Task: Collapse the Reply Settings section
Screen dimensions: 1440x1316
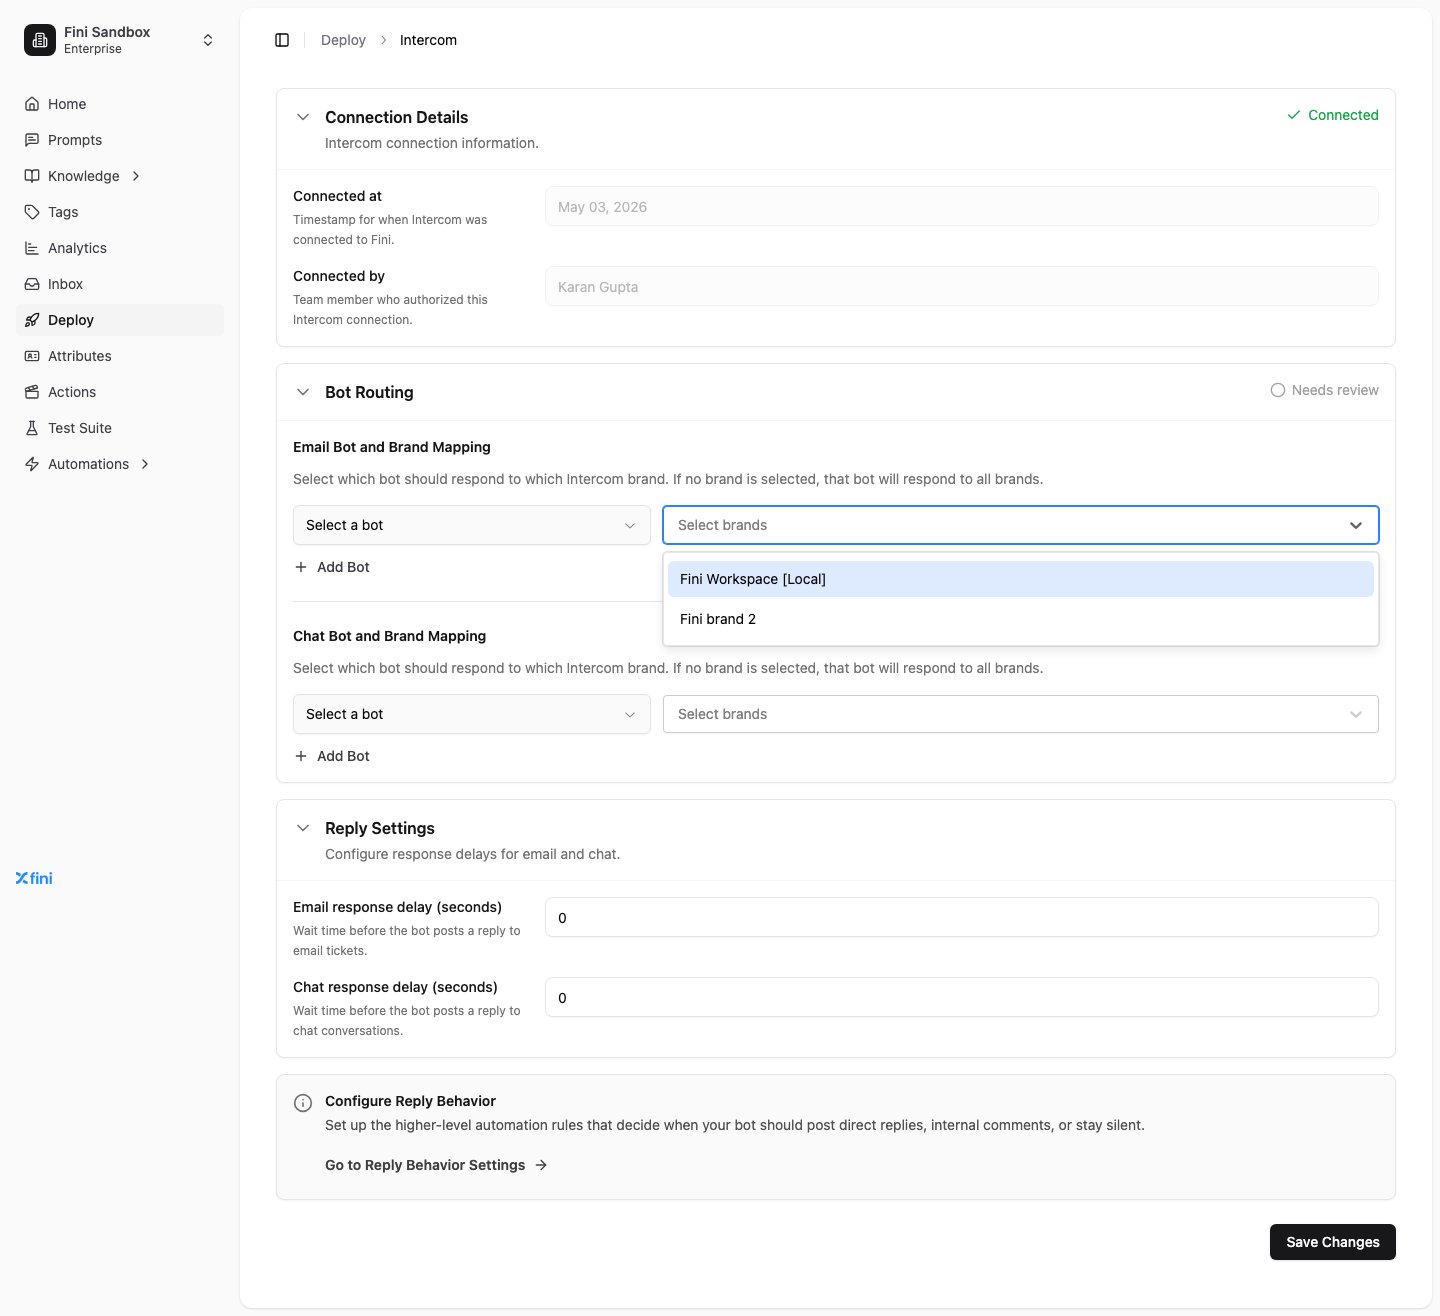Action: (x=303, y=828)
